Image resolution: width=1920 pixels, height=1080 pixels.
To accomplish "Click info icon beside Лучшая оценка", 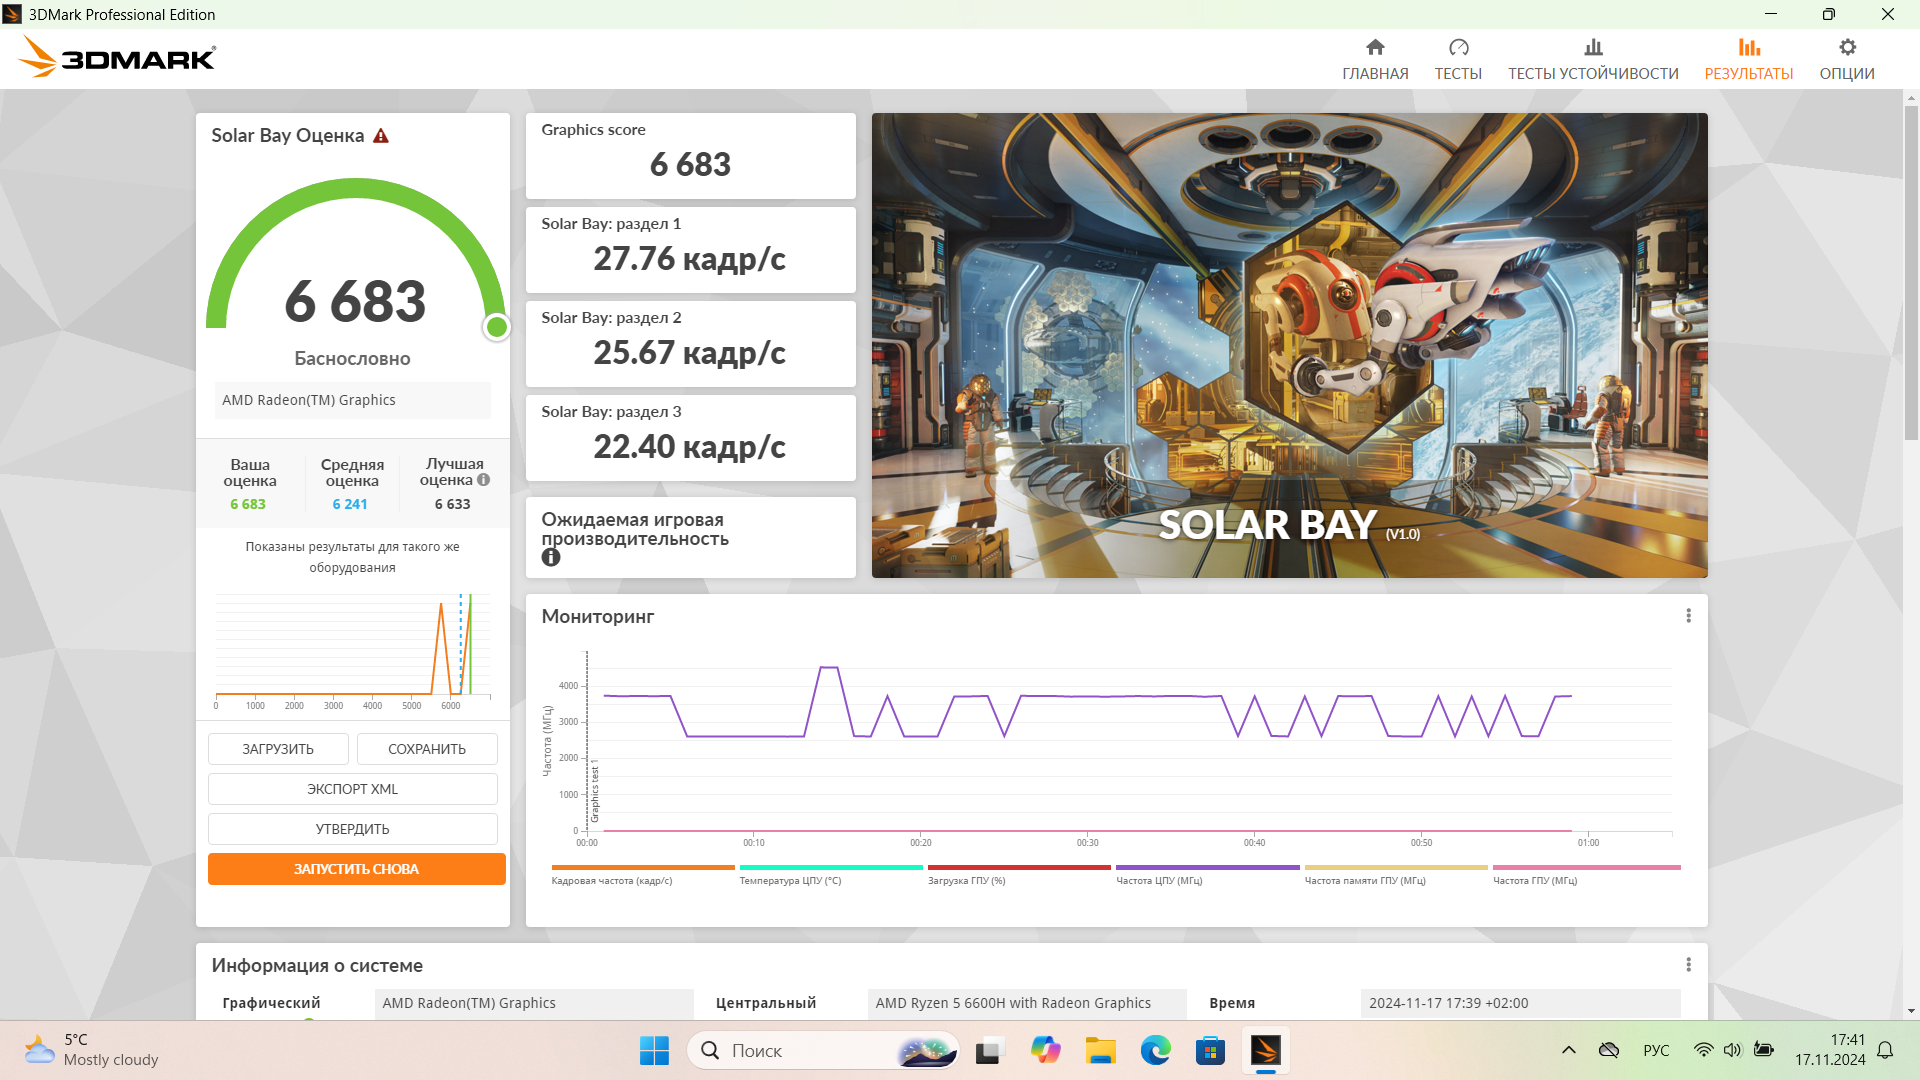I will [x=484, y=480].
